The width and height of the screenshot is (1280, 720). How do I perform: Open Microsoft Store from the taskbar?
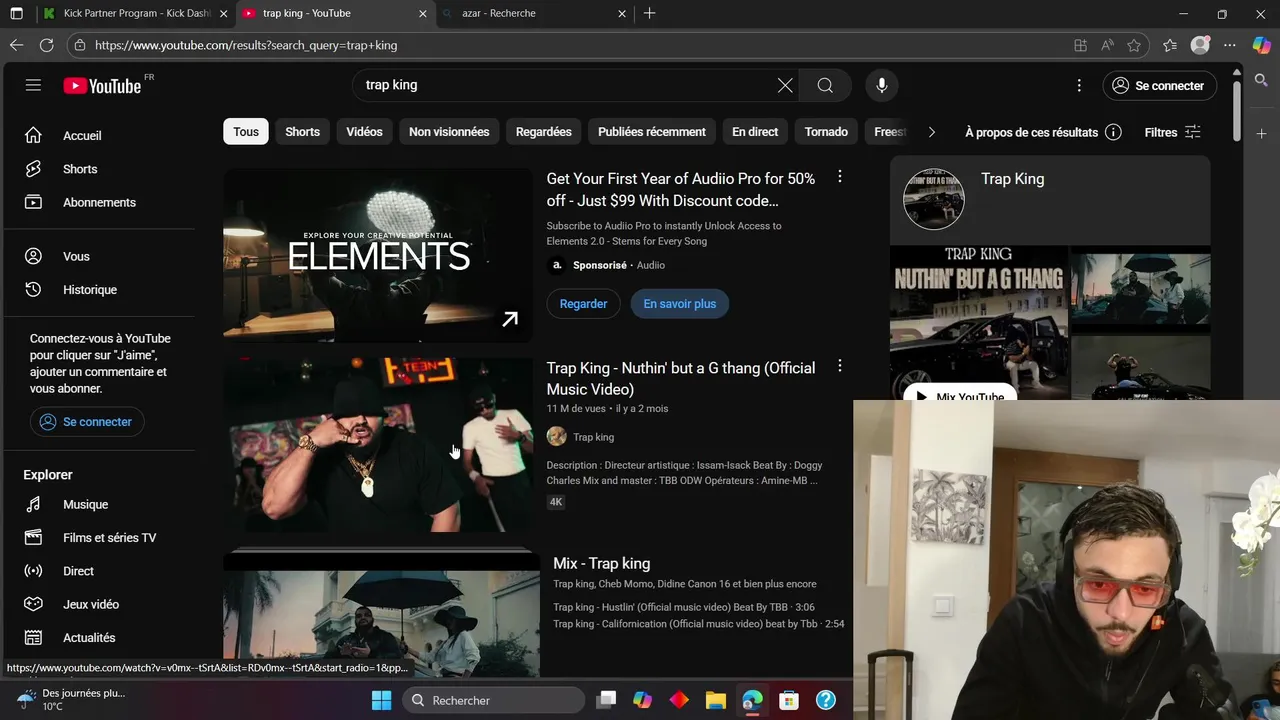789,700
